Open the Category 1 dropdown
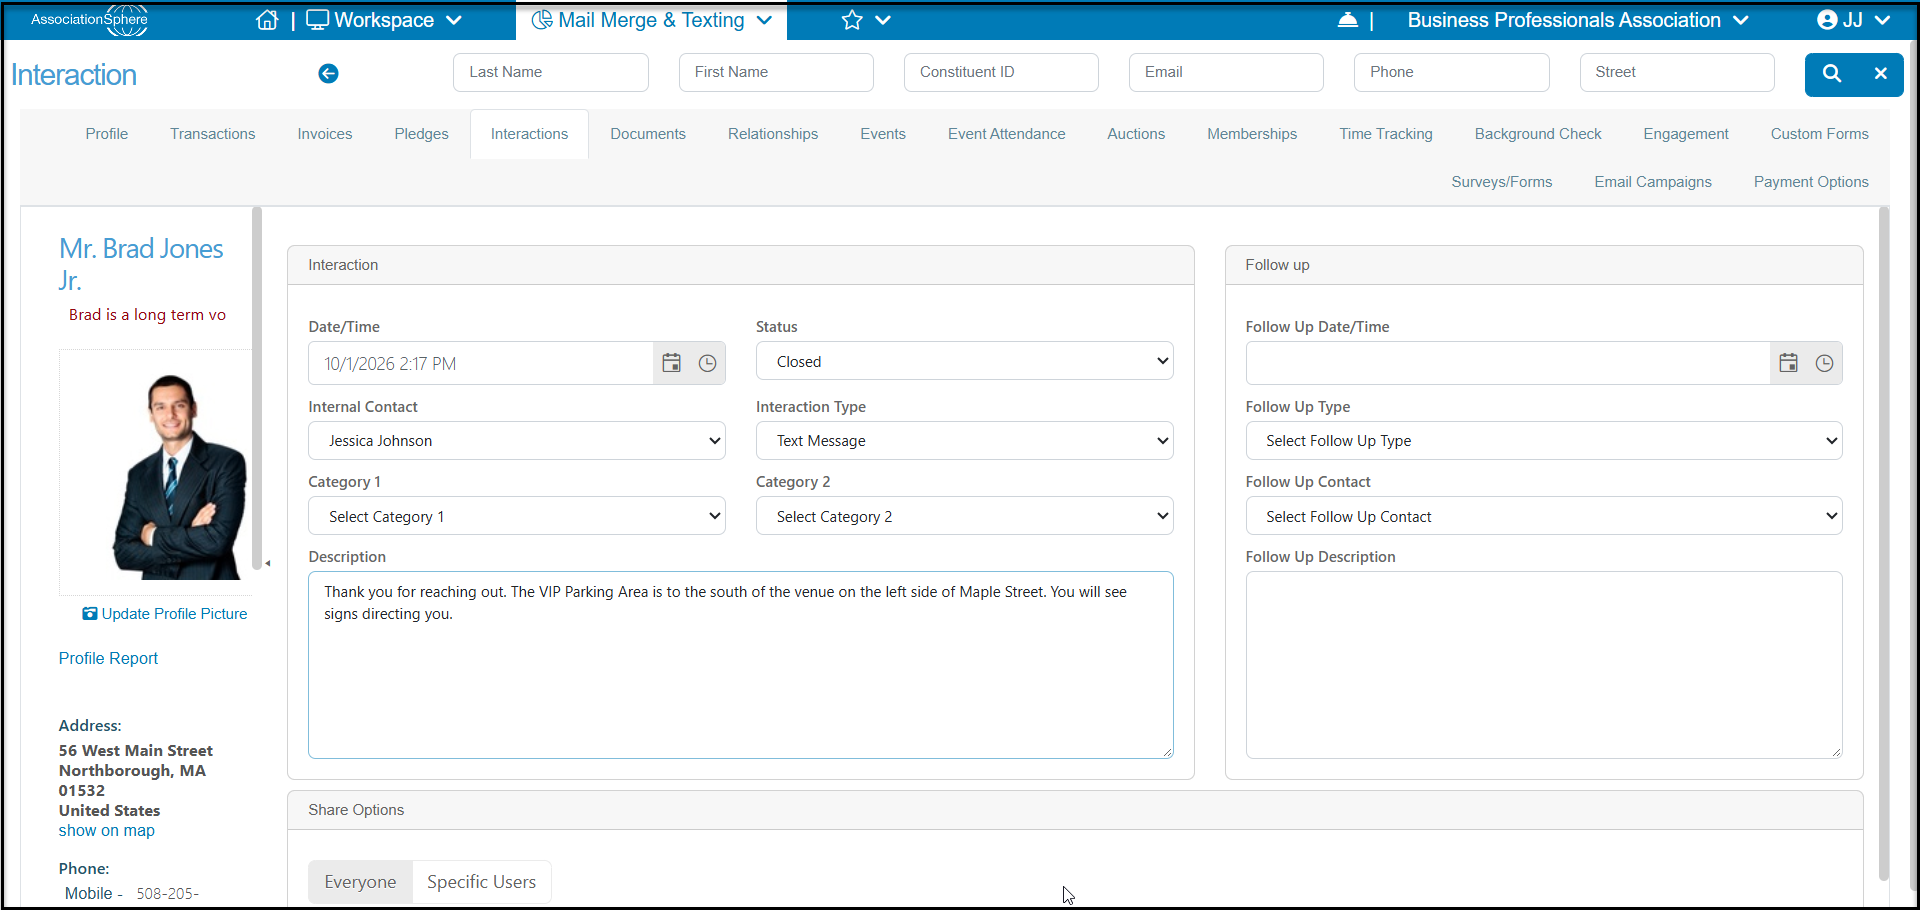Image resolution: width=1920 pixels, height=910 pixels. point(517,516)
